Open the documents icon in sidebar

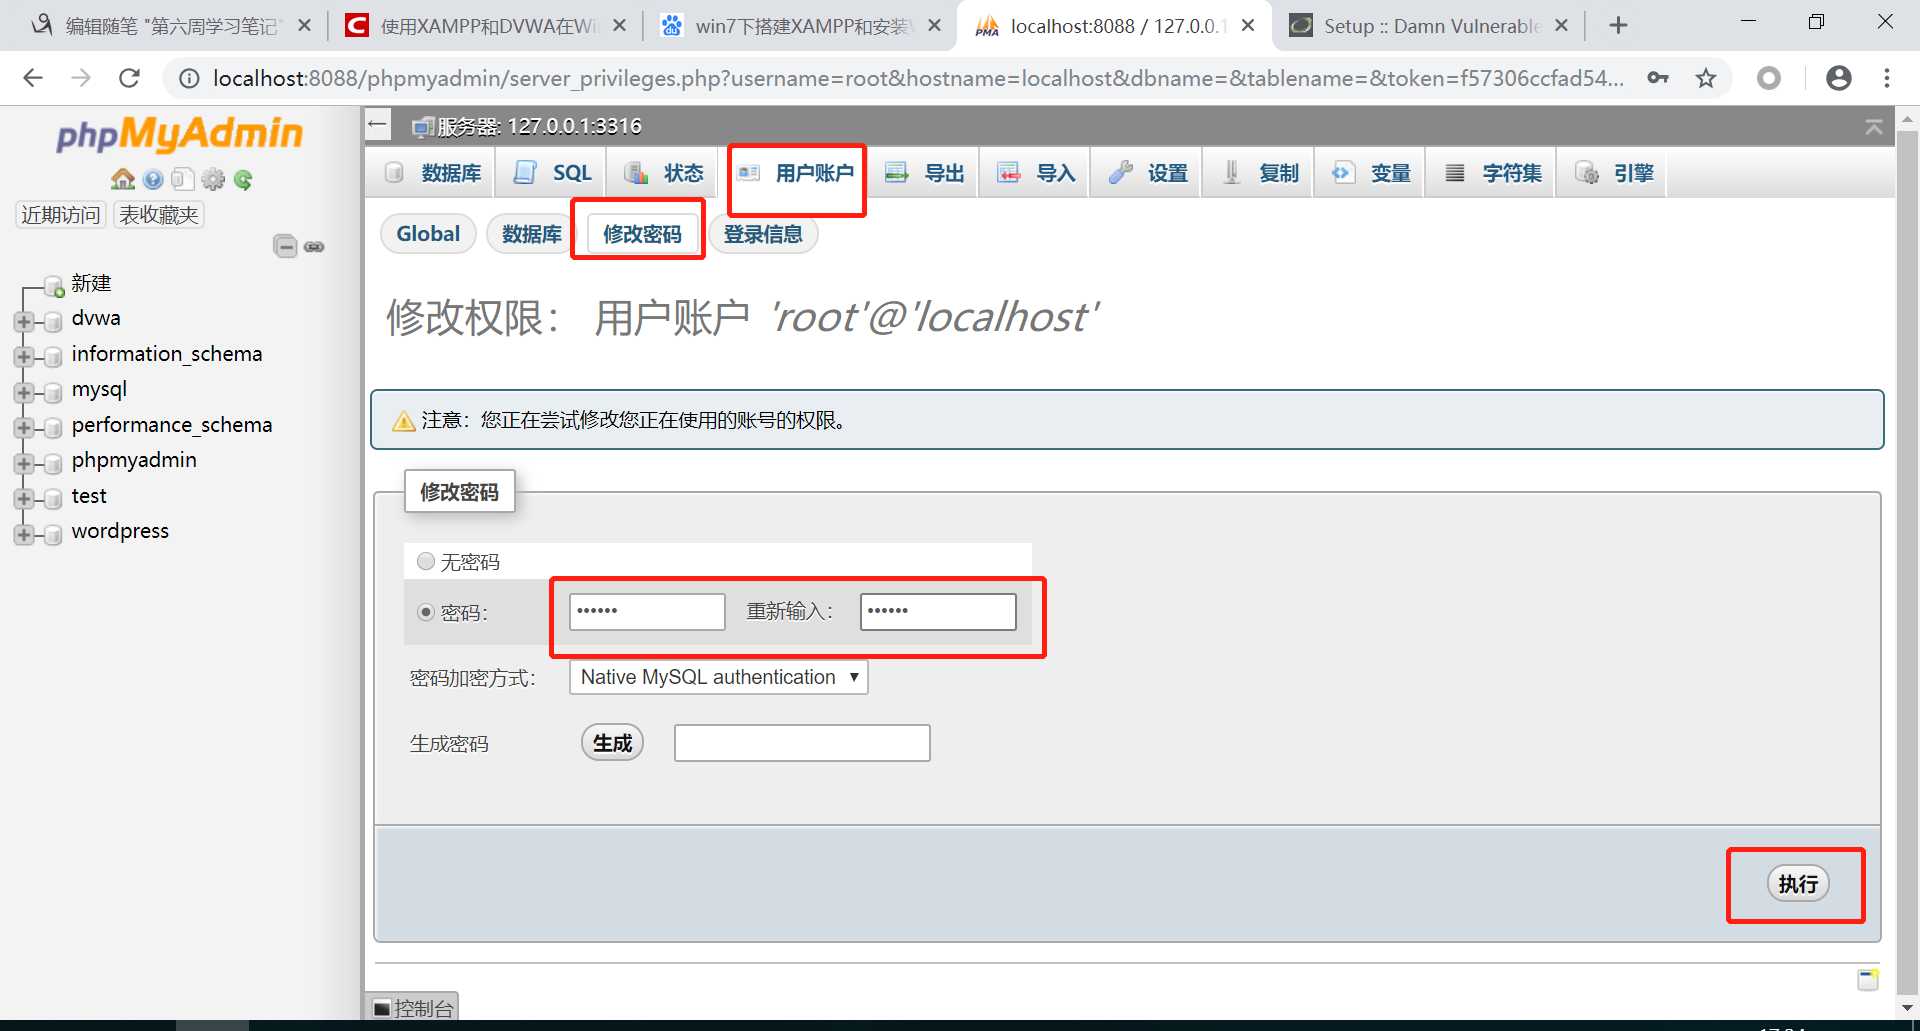pyautogui.click(x=182, y=179)
